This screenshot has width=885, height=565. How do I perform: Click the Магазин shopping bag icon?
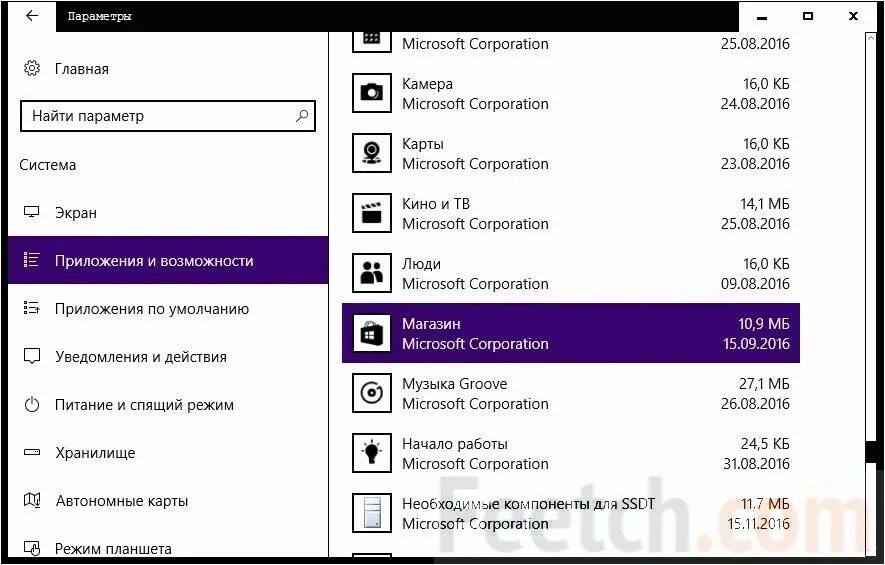(371, 333)
